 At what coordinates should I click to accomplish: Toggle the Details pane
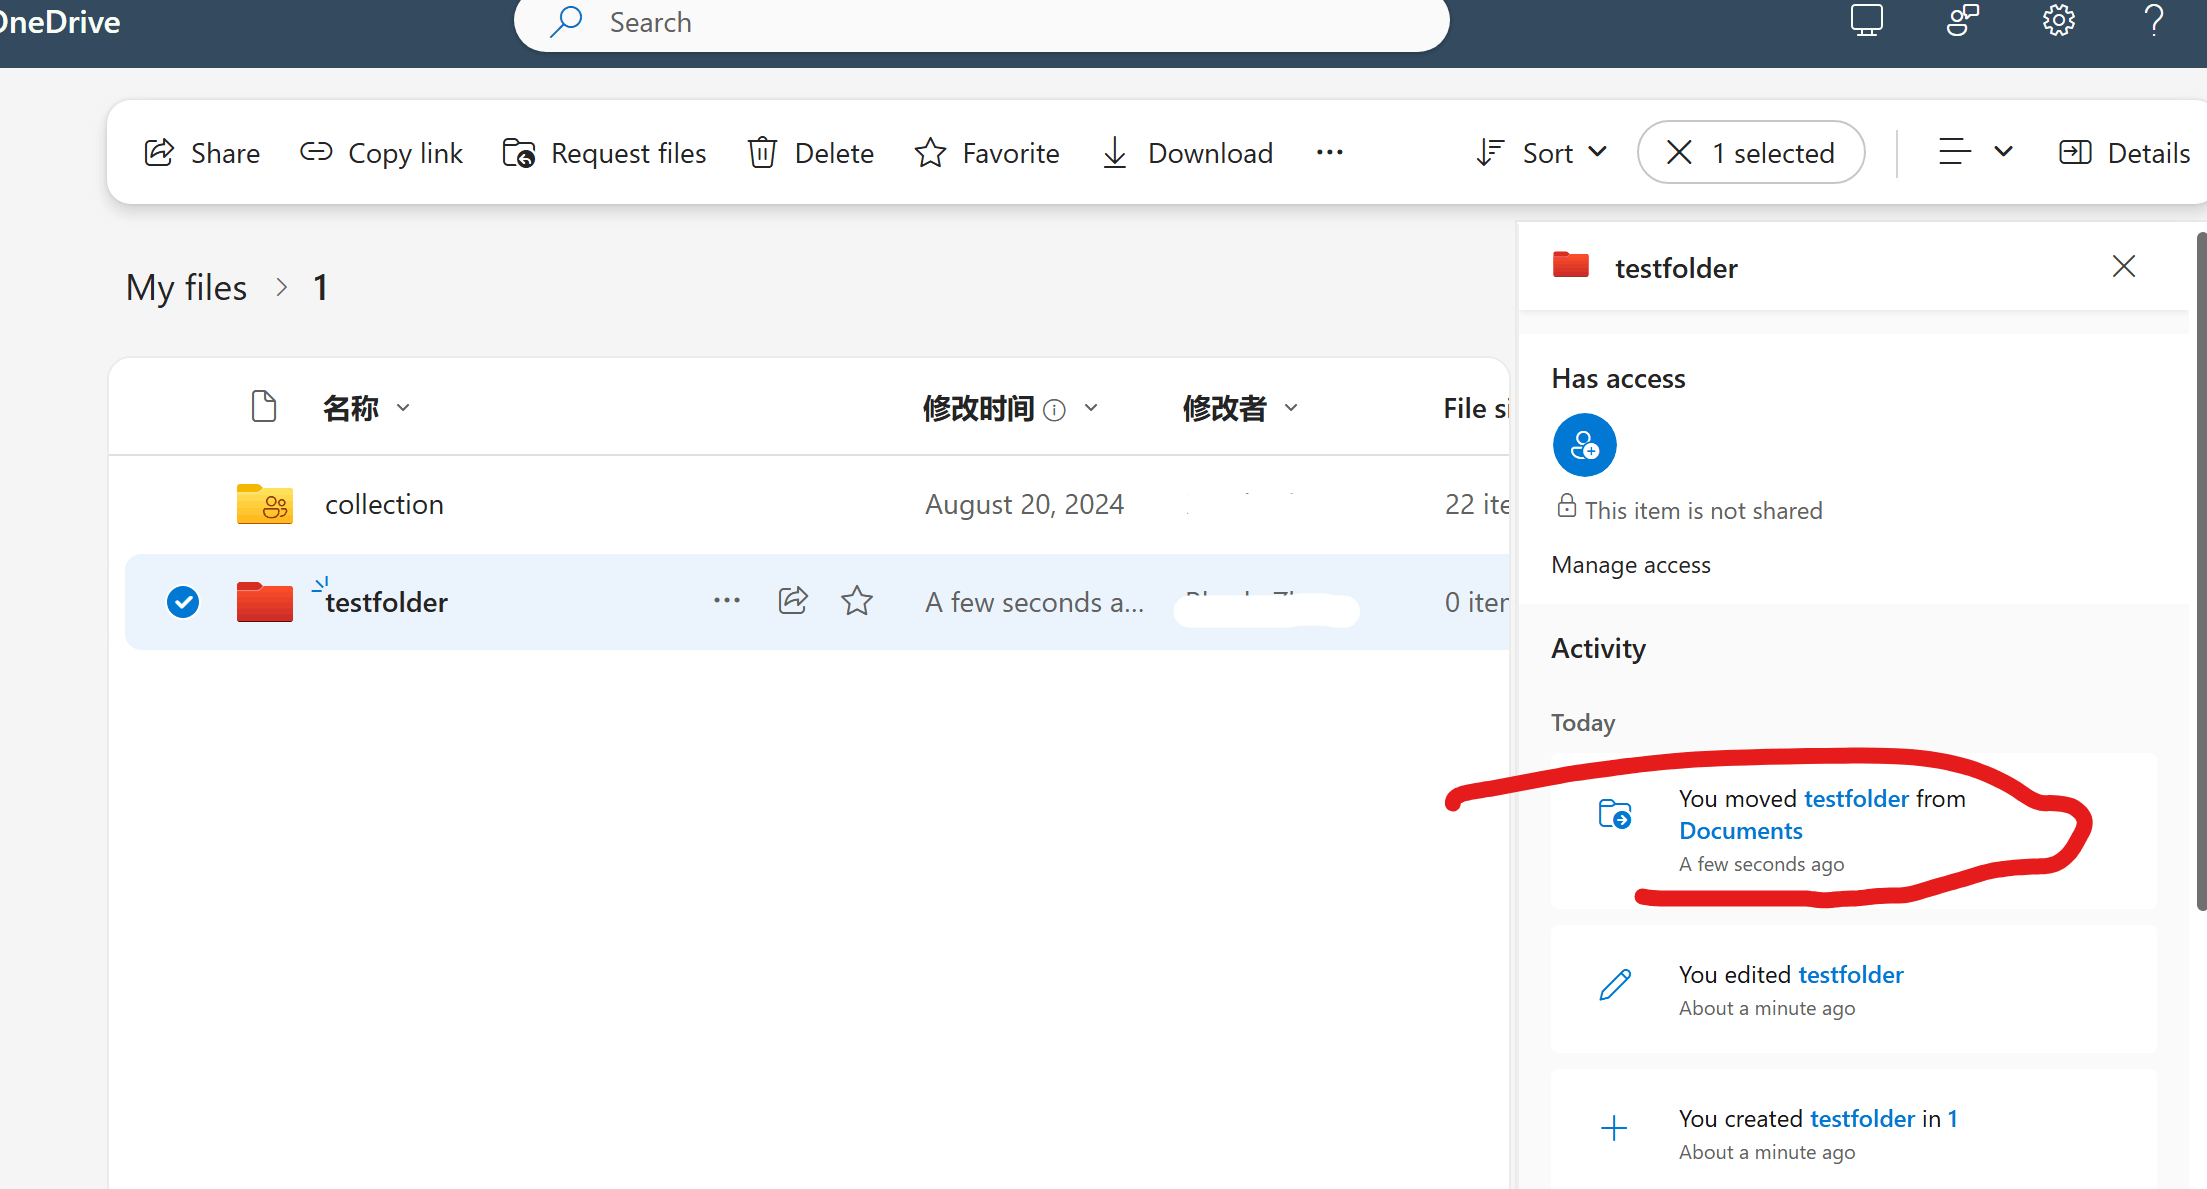(x=2125, y=153)
